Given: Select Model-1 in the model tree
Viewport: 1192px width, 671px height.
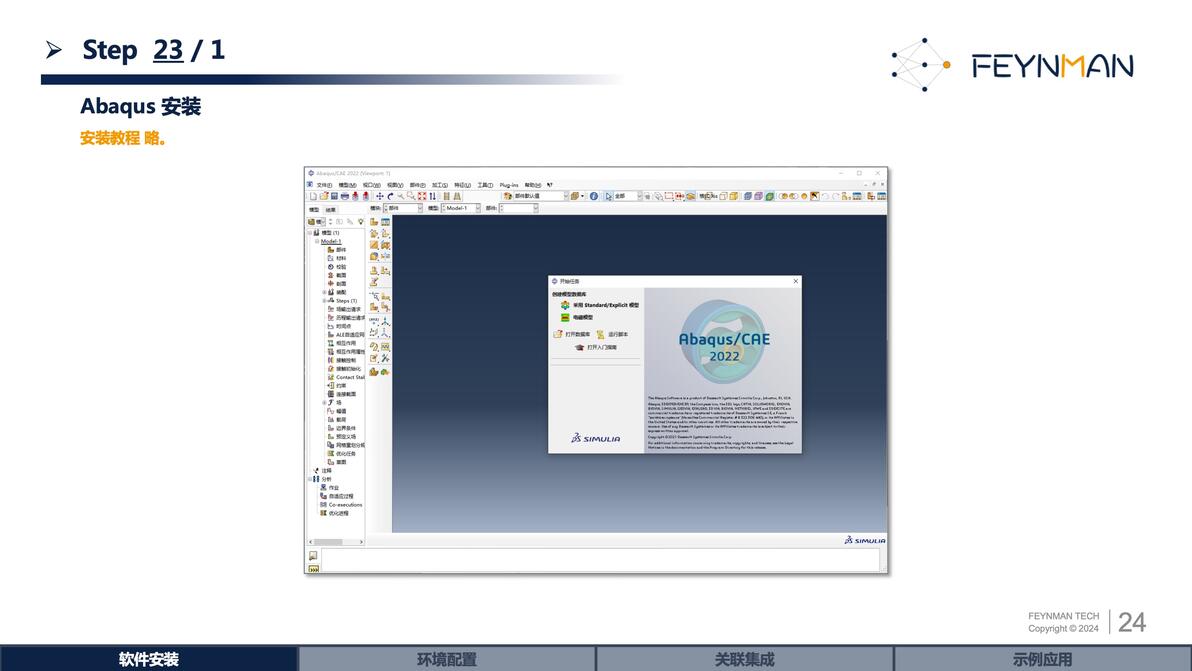Looking at the screenshot, I should coord(331,242).
